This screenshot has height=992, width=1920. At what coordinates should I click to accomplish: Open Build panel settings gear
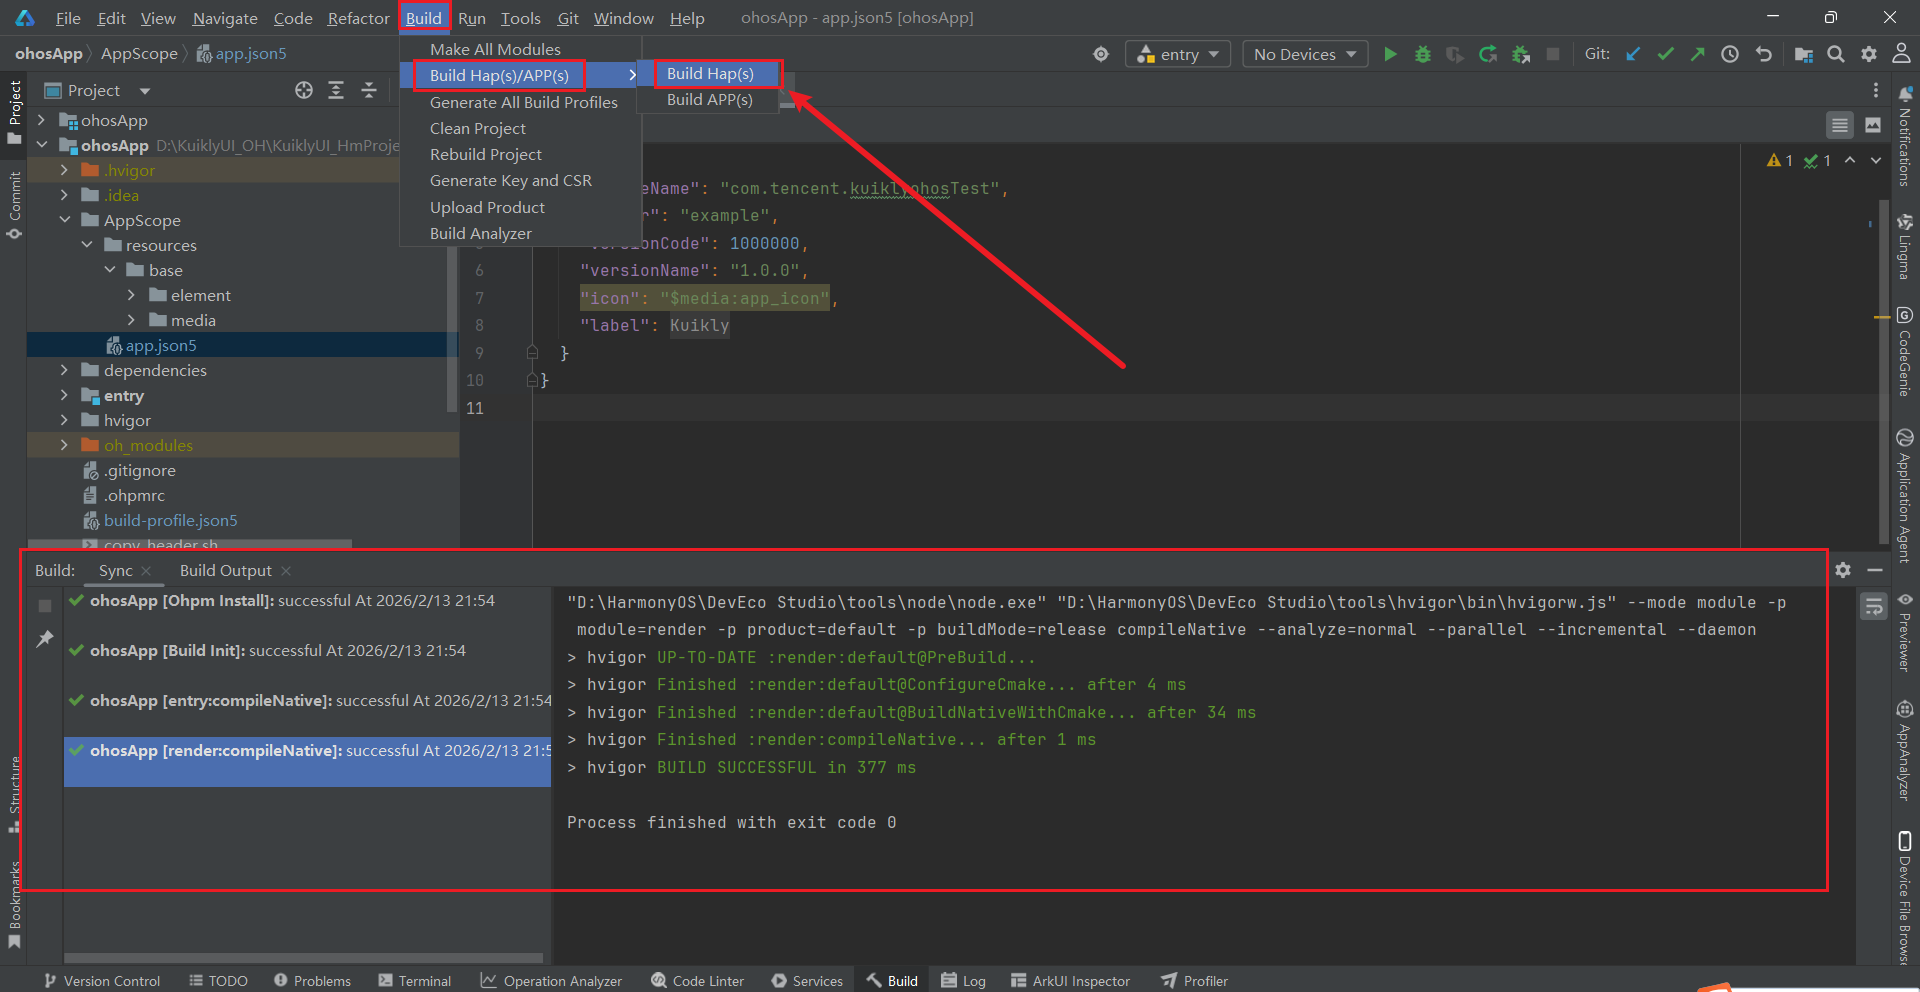(1843, 570)
